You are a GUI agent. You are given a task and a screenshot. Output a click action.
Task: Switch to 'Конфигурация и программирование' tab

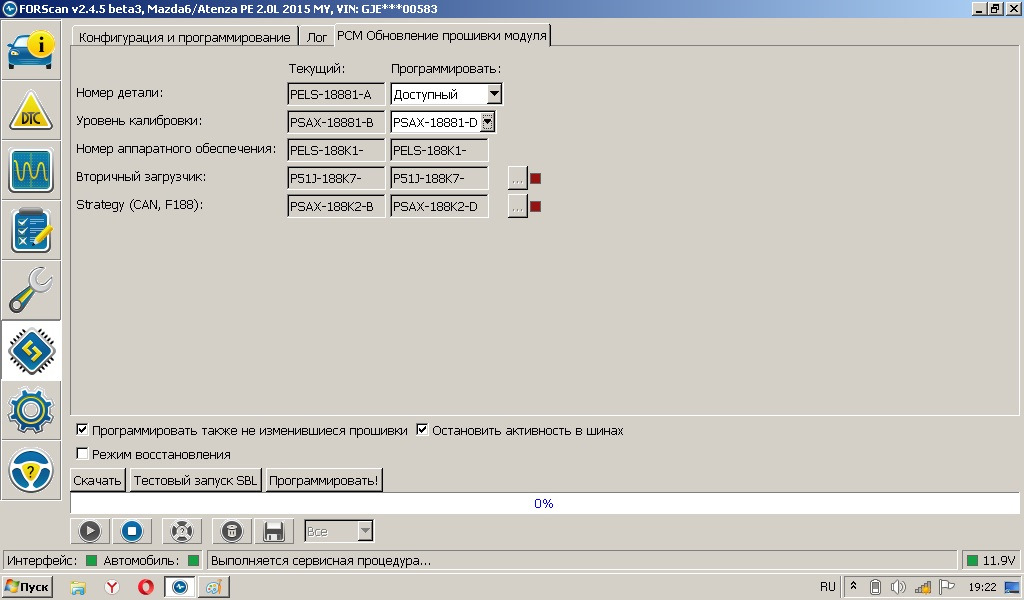184,37
